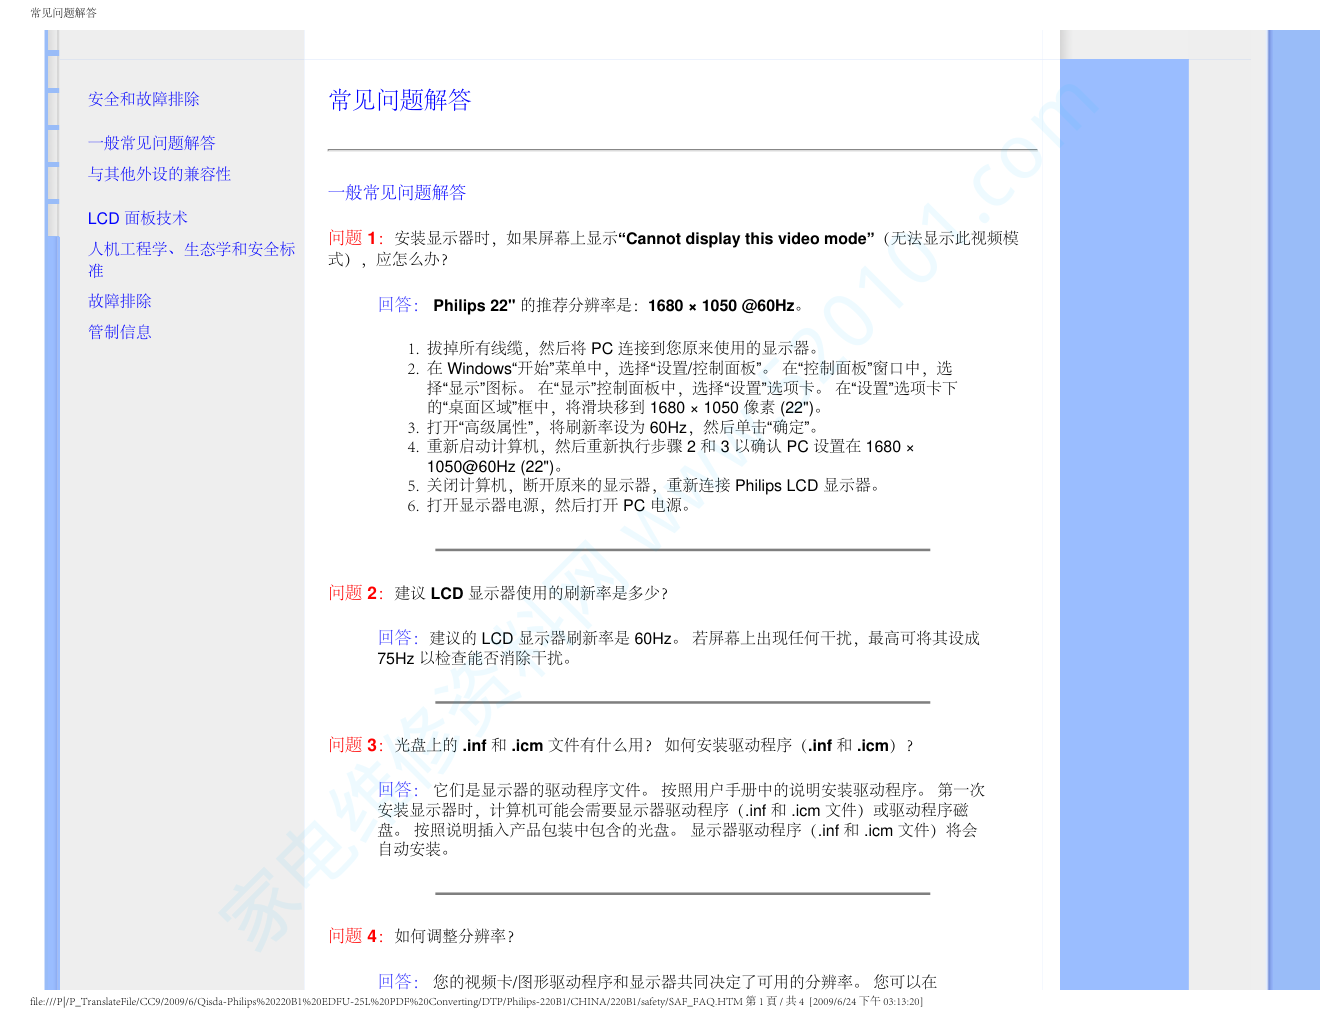Open the 故障排除 sidebar link

point(120,301)
